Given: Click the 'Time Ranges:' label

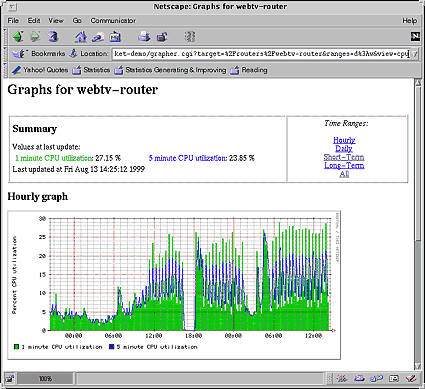Looking at the screenshot, I should (346, 123).
